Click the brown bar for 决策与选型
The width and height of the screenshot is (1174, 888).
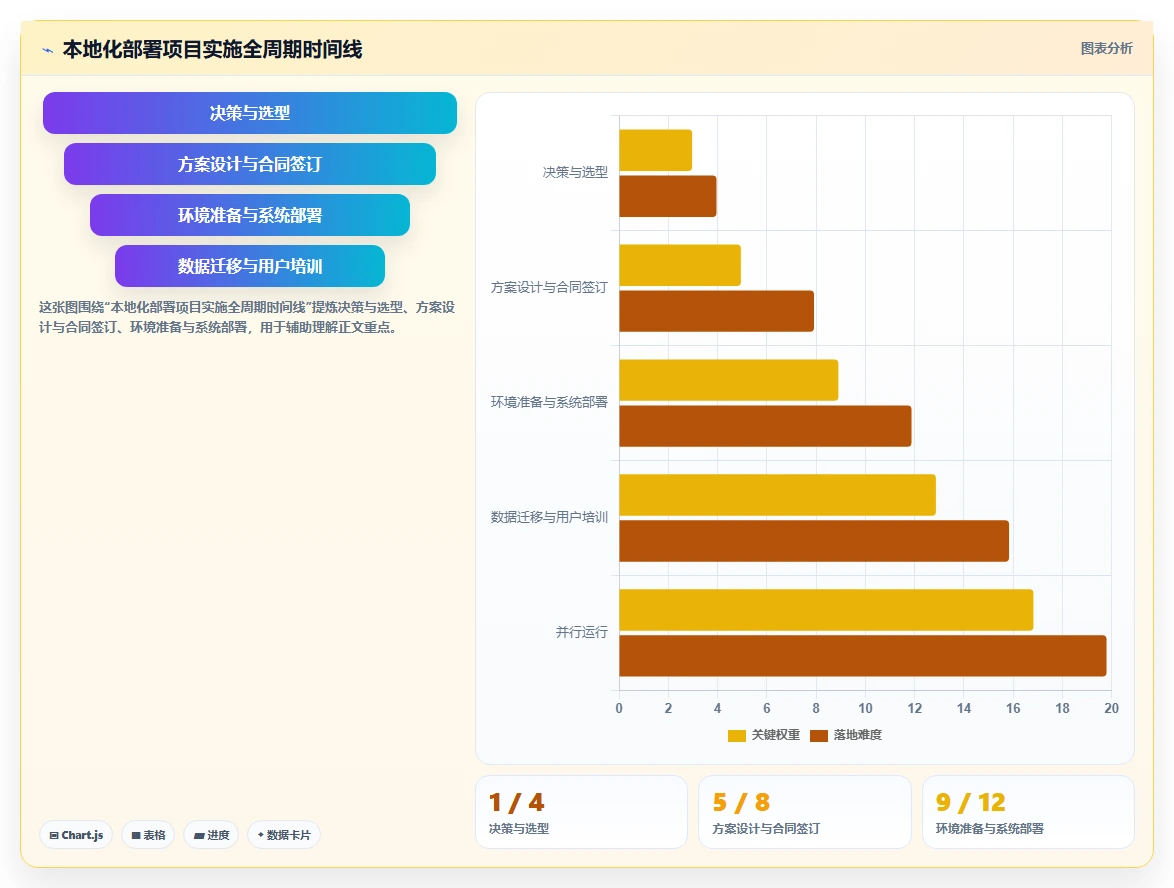pyautogui.click(x=668, y=196)
